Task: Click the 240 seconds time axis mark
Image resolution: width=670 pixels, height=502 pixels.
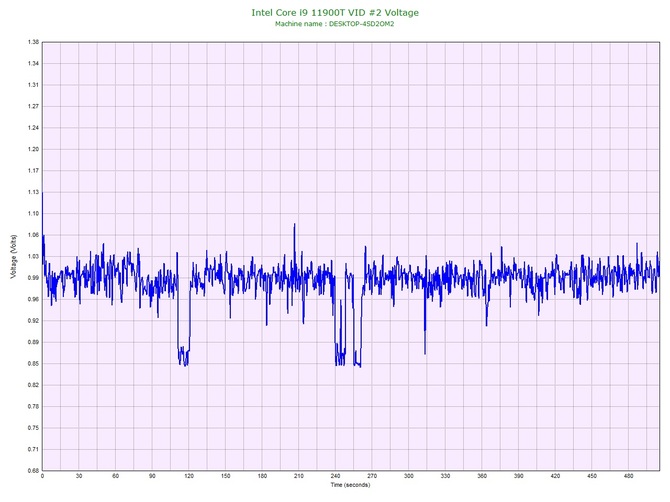Action: click(x=335, y=476)
